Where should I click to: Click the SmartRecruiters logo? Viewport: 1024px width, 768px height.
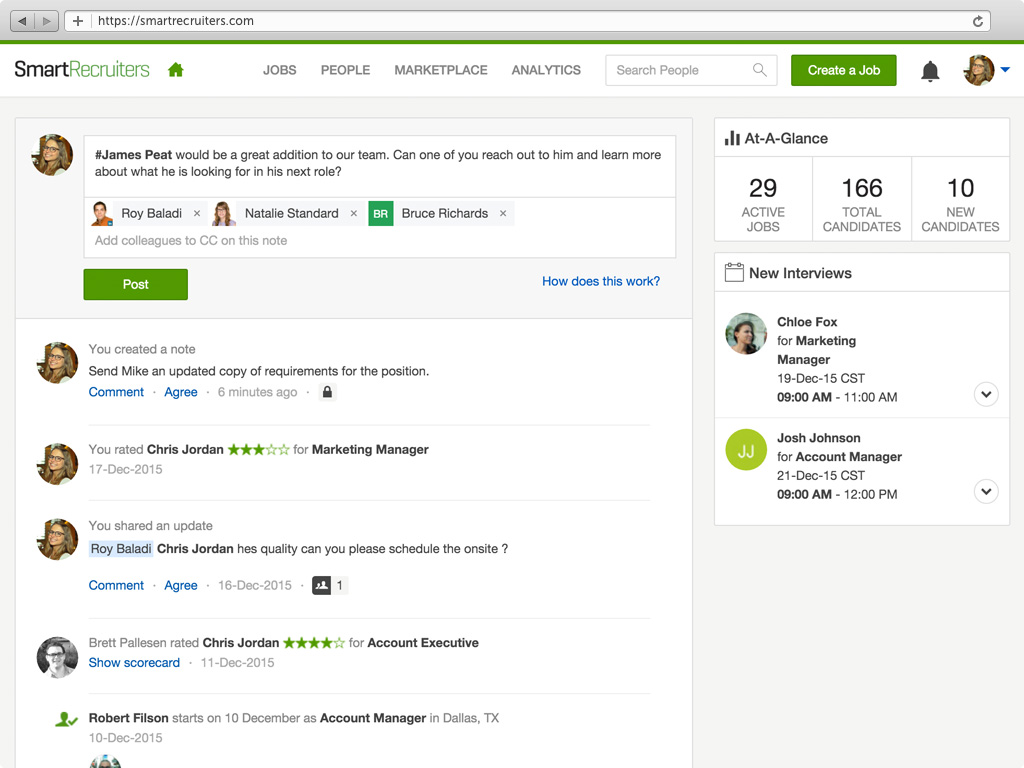tap(82, 69)
